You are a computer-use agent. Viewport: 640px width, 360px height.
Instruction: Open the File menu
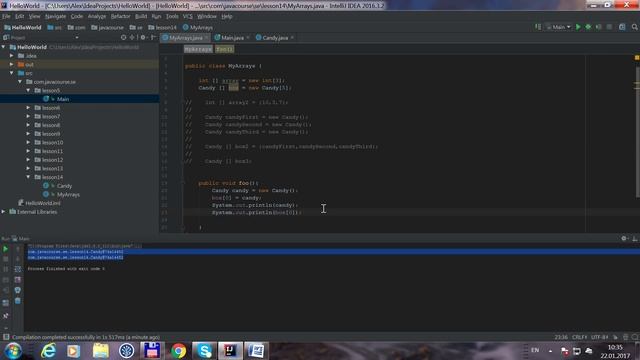6,16
